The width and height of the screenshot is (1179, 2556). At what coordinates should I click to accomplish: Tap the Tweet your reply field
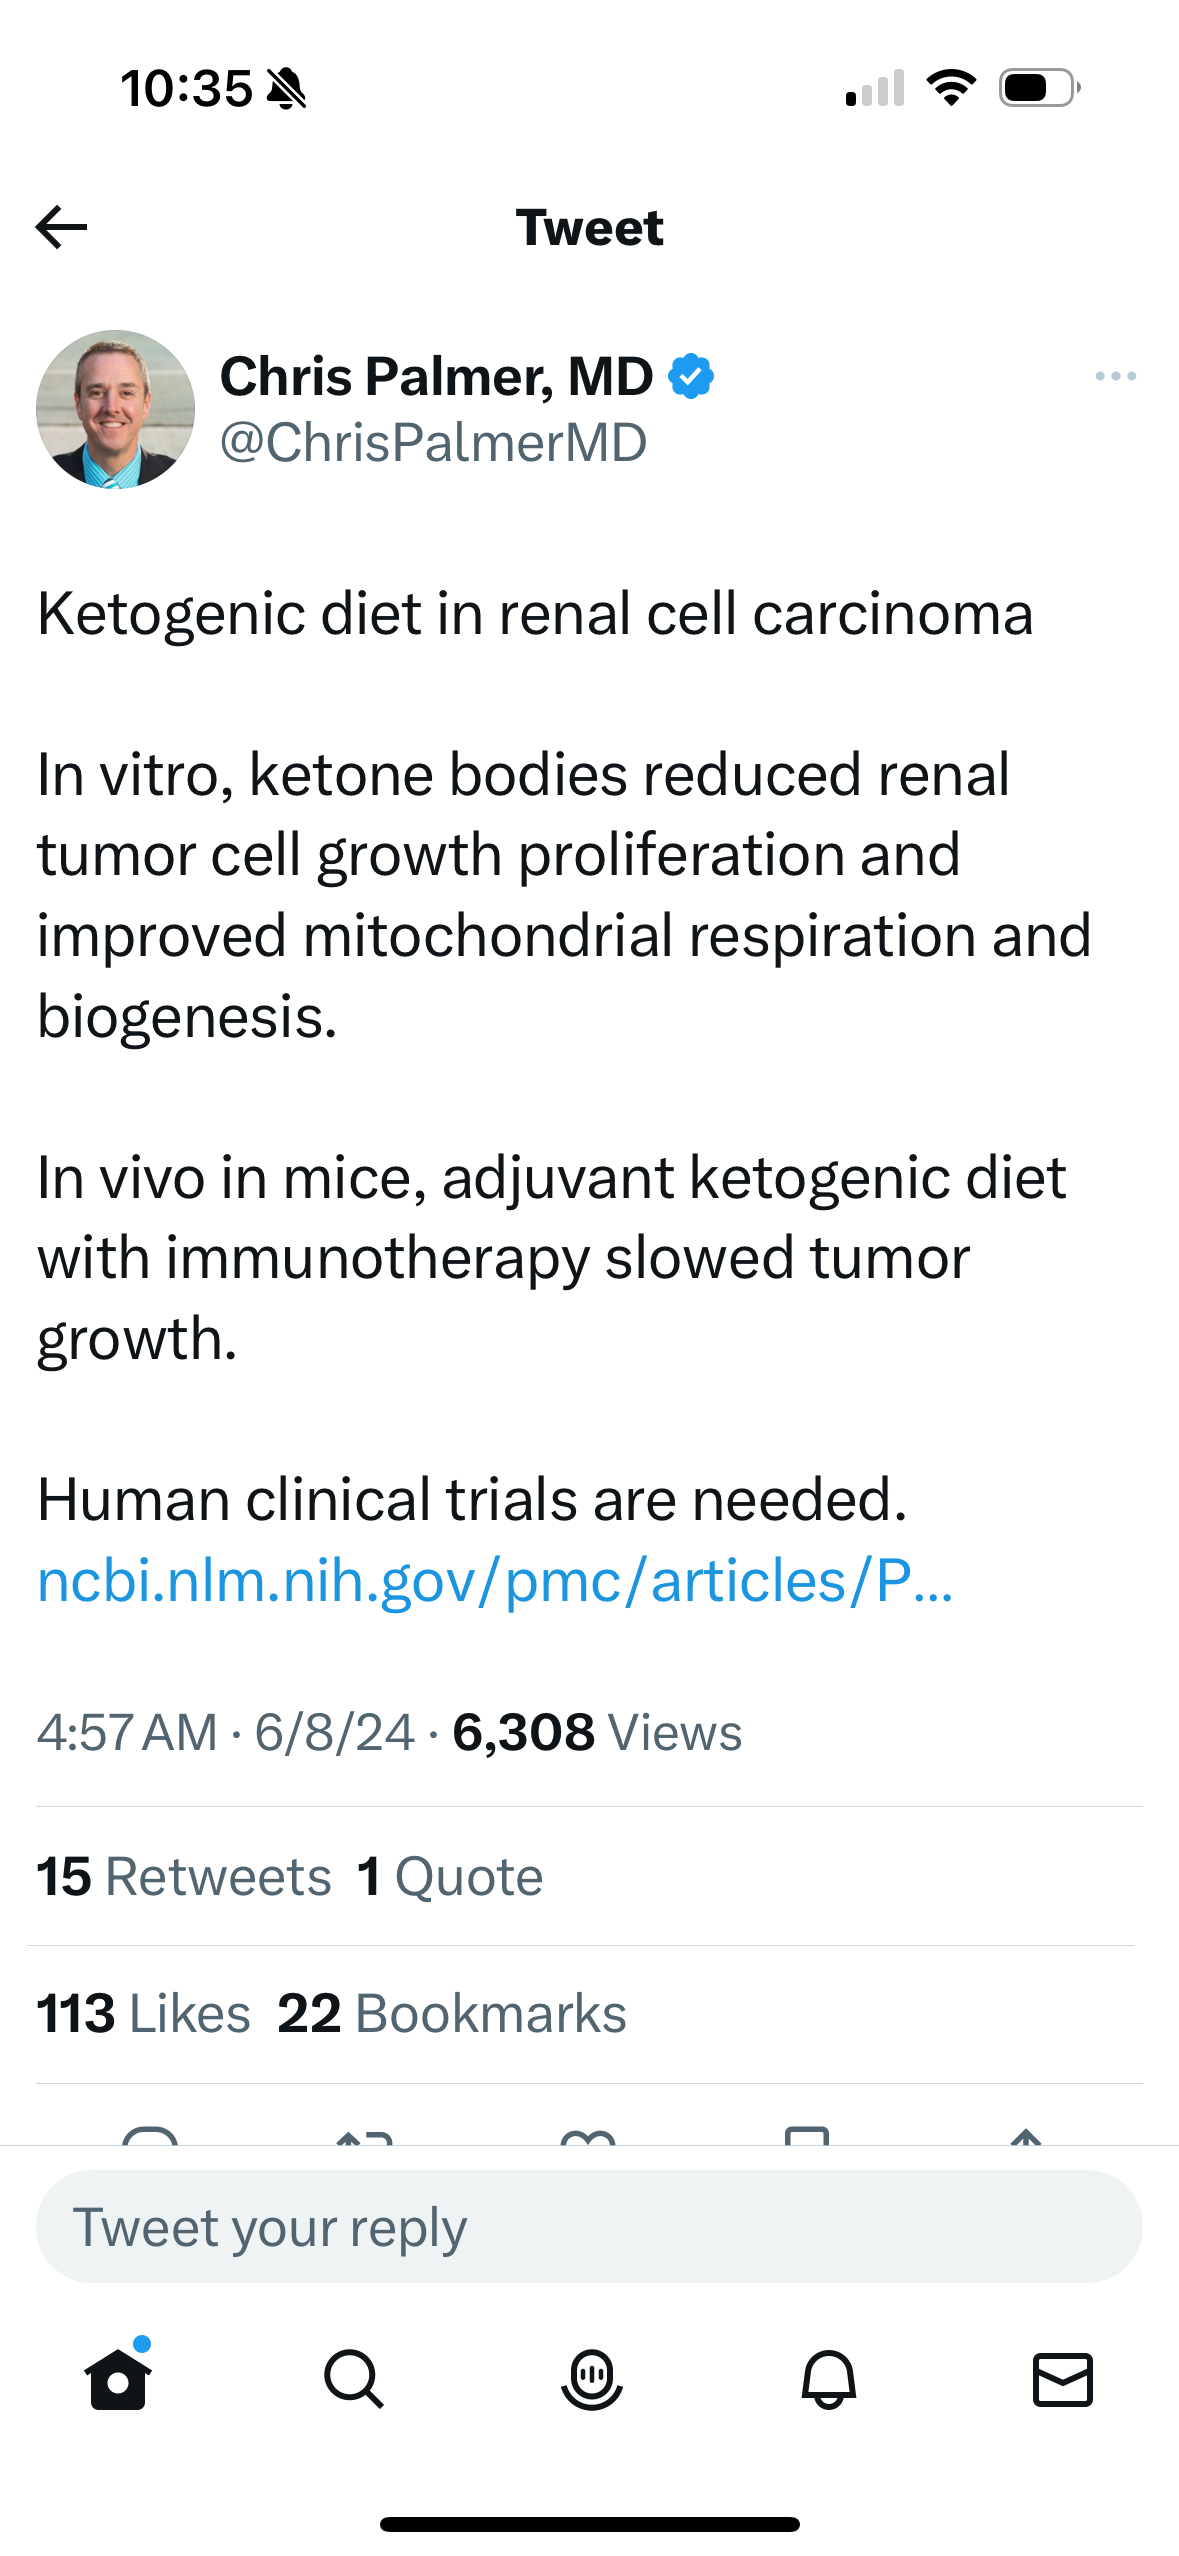coord(589,2227)
